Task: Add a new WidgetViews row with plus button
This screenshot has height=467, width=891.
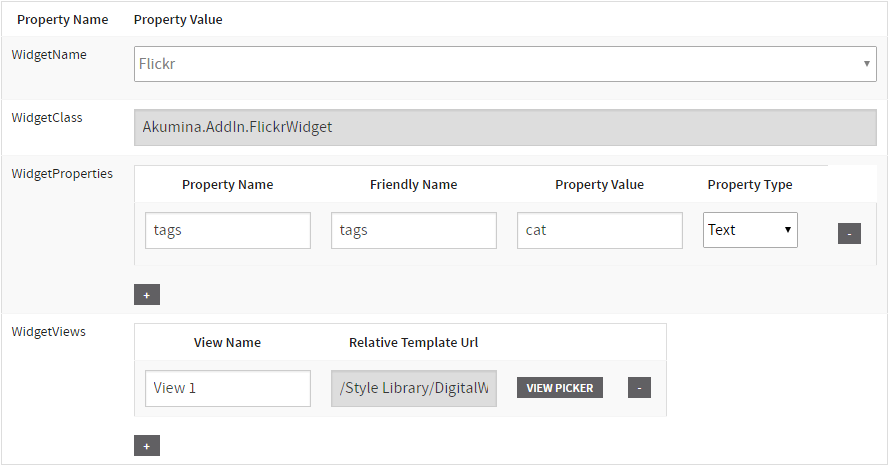Action: [146, 446]
